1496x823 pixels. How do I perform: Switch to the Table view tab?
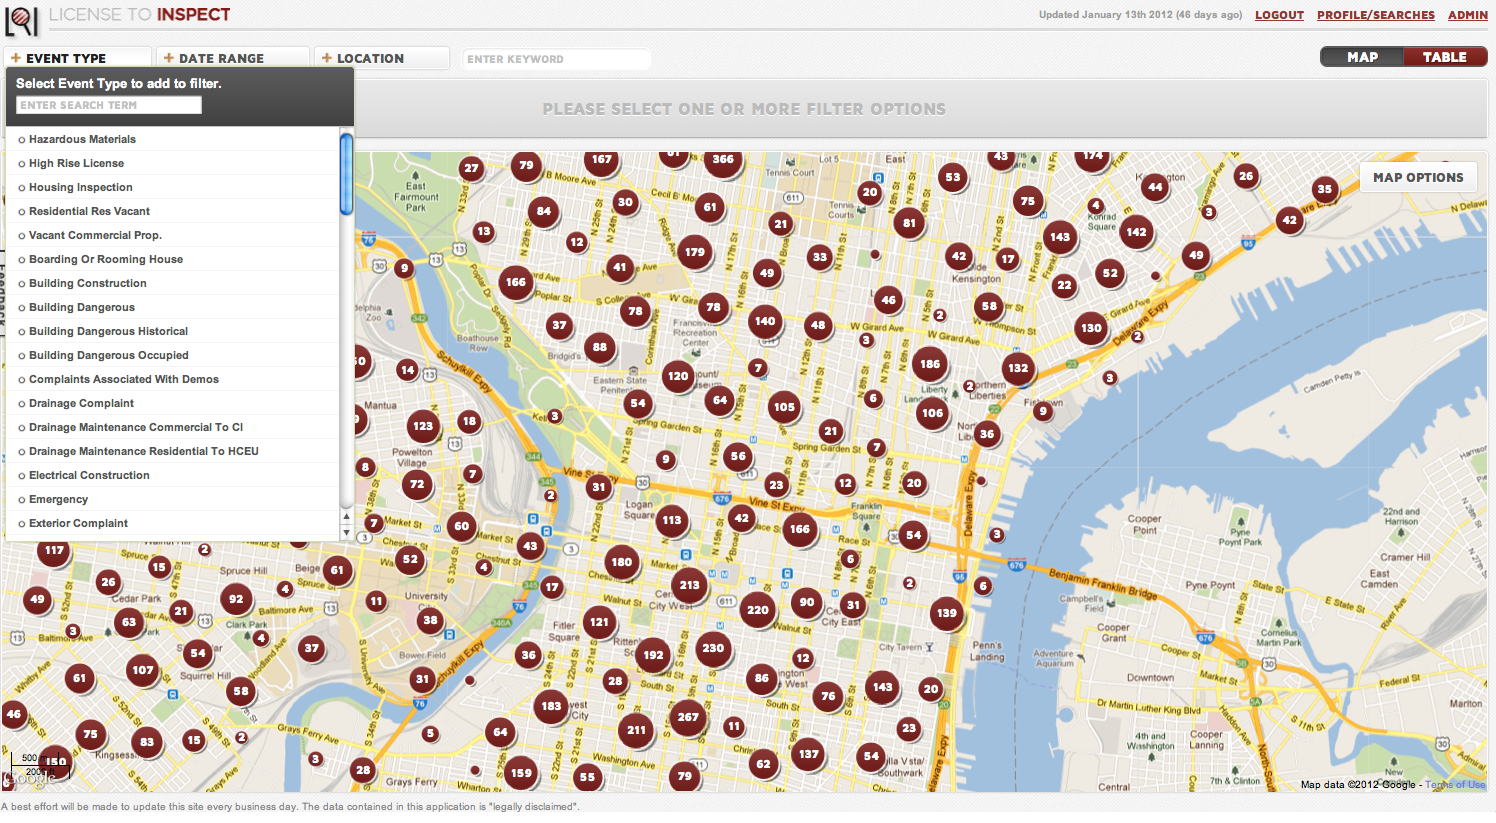coord(1444,57)
